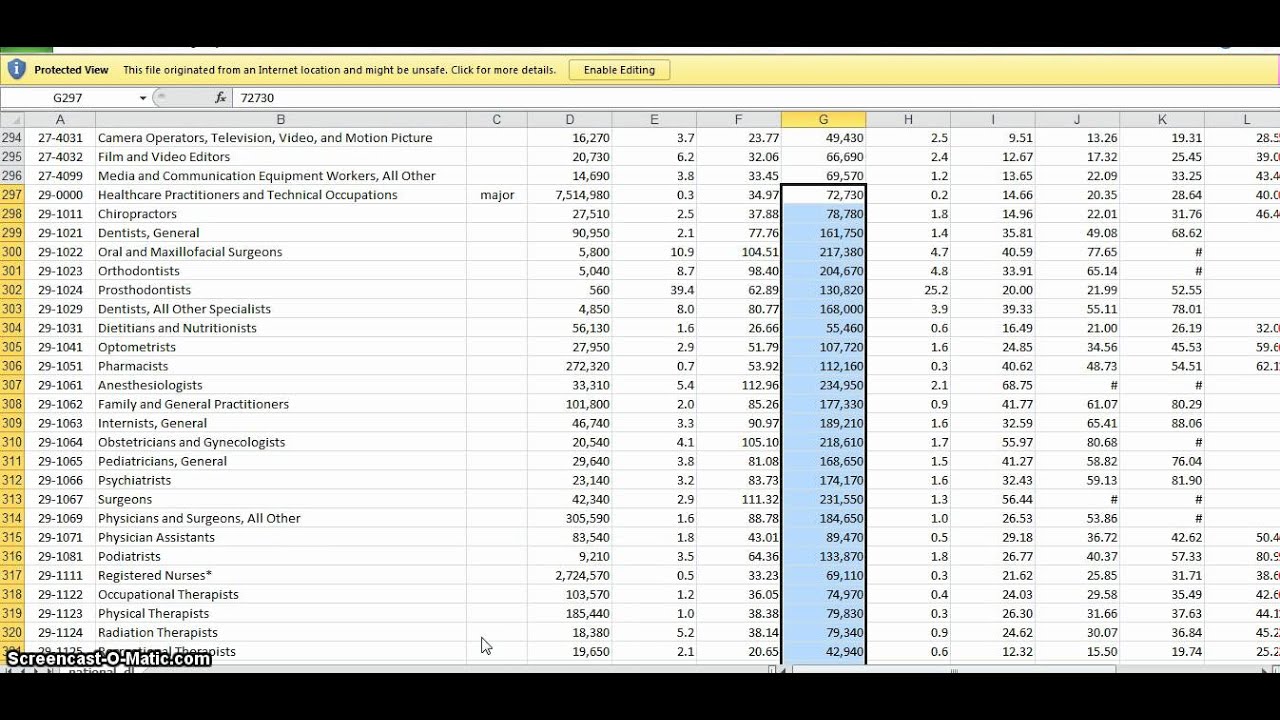1280x720 pixels.
Task: Select the highlighted column G header
Action: [823, 119]
